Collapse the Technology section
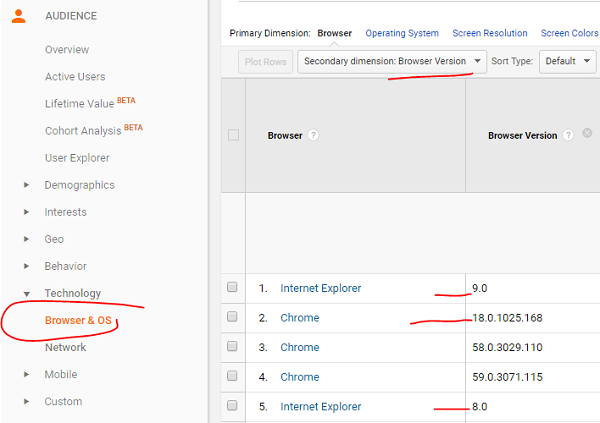600x423 pixels. click(26, 294)
